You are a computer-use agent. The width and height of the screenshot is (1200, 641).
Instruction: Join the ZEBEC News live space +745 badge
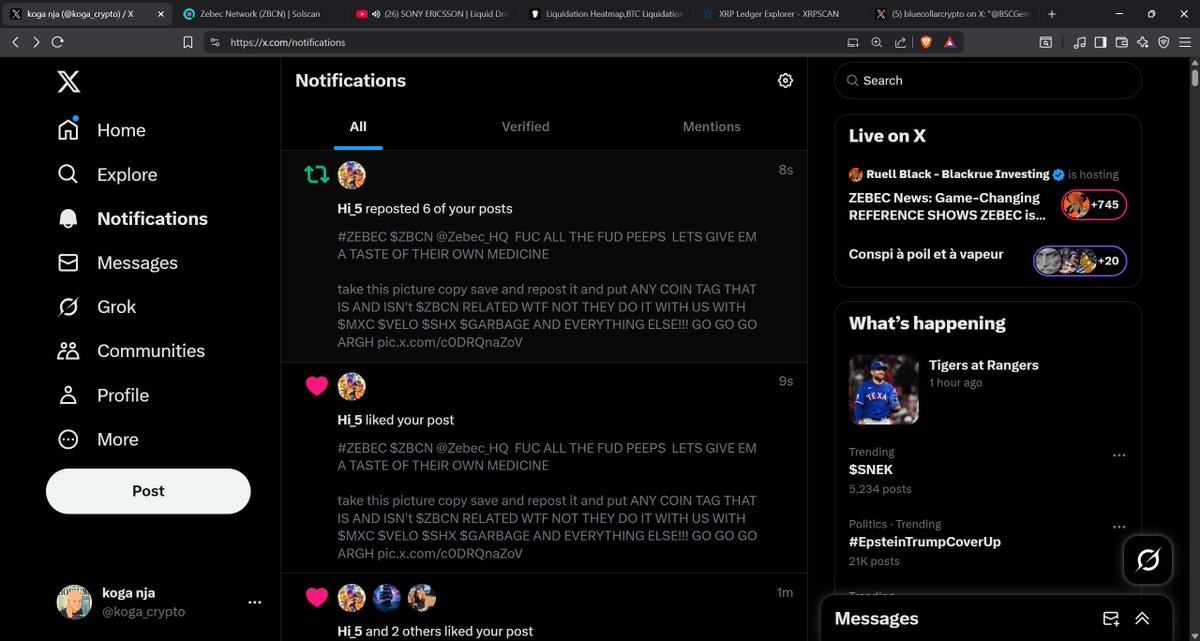coord(1094,205)
